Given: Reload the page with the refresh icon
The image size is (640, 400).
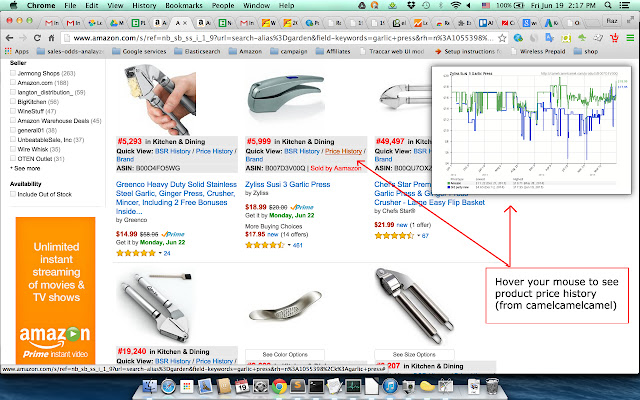Looking at the screenshot, I should [37, 38].
